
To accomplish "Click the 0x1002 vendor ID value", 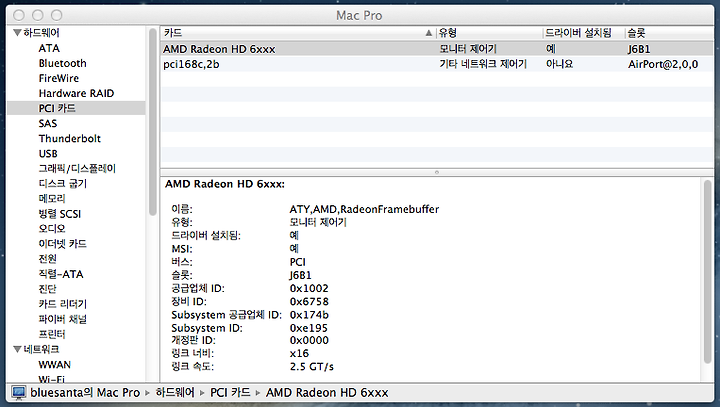I will [x=309, y=288].
